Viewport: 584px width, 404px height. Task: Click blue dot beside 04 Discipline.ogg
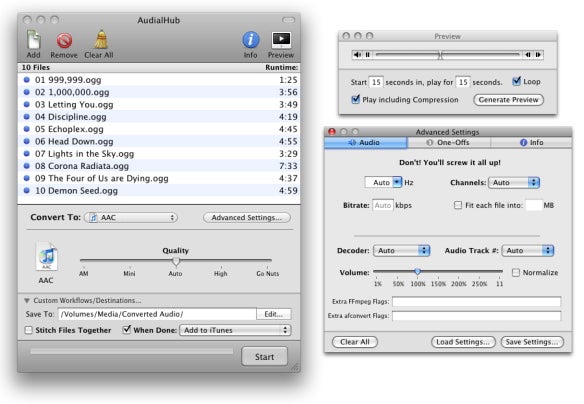coord(26,116)
